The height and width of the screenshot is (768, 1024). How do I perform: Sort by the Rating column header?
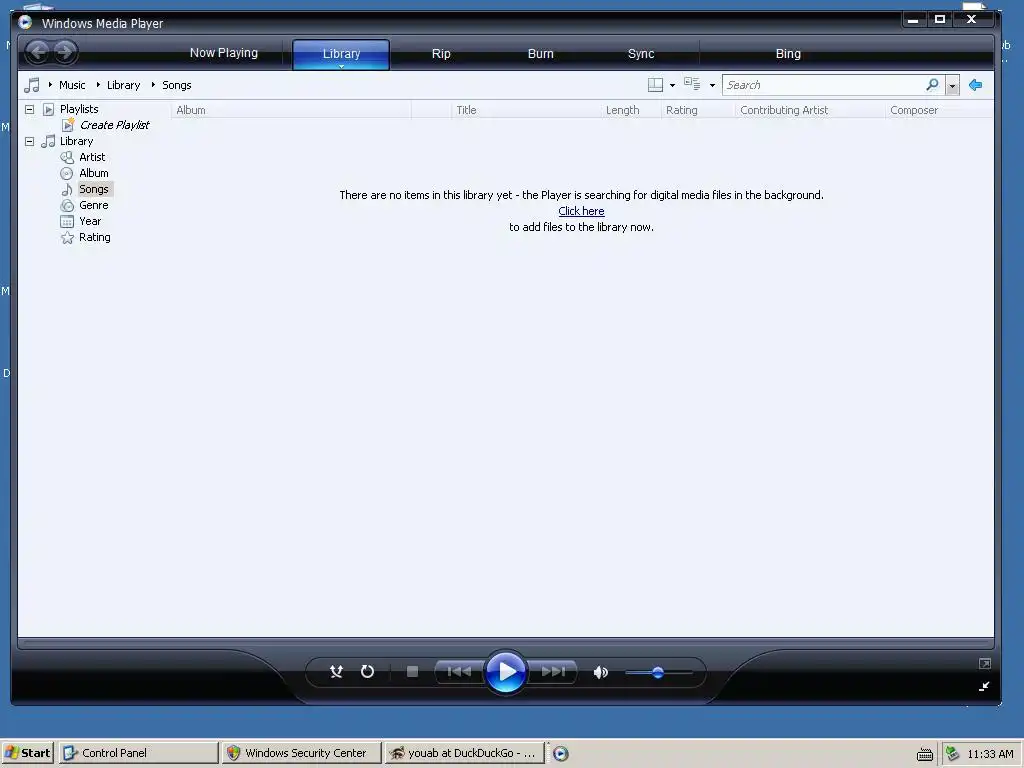click(698, 110)
